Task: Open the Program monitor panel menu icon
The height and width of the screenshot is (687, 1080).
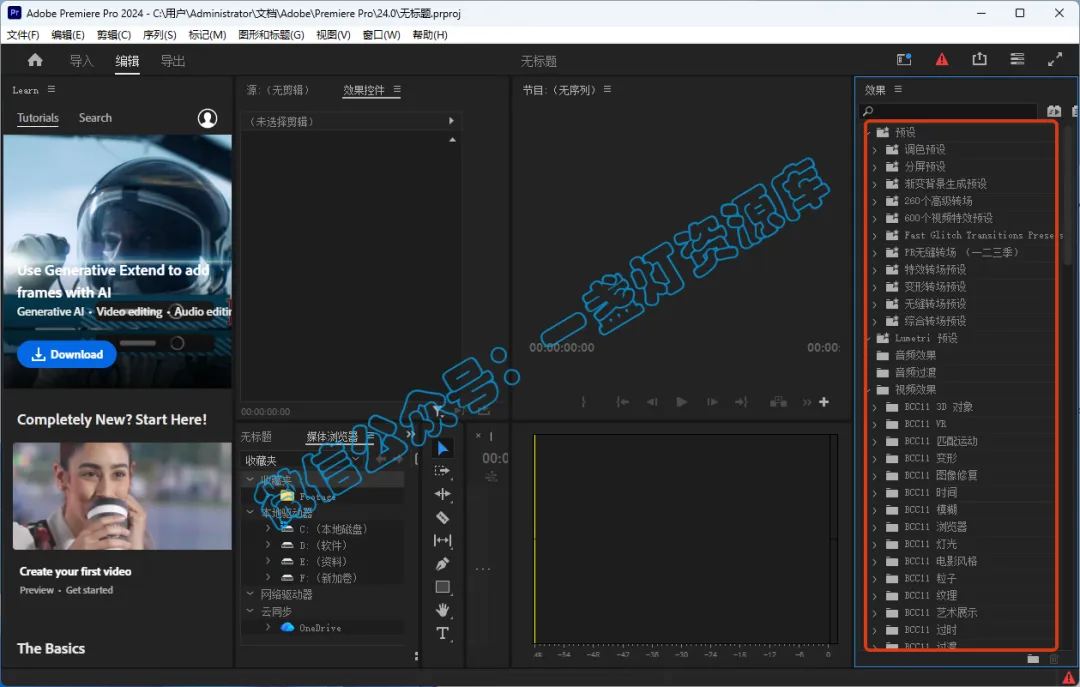Action: pos(607,90)
